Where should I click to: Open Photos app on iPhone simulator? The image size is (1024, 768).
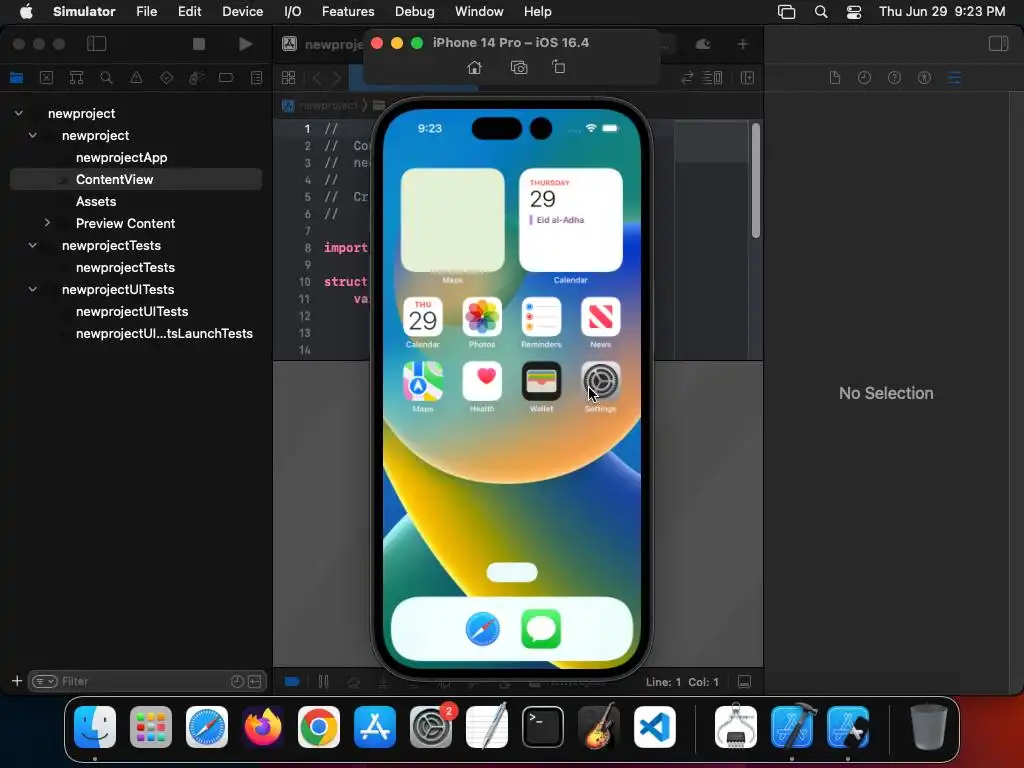(482, 317)
